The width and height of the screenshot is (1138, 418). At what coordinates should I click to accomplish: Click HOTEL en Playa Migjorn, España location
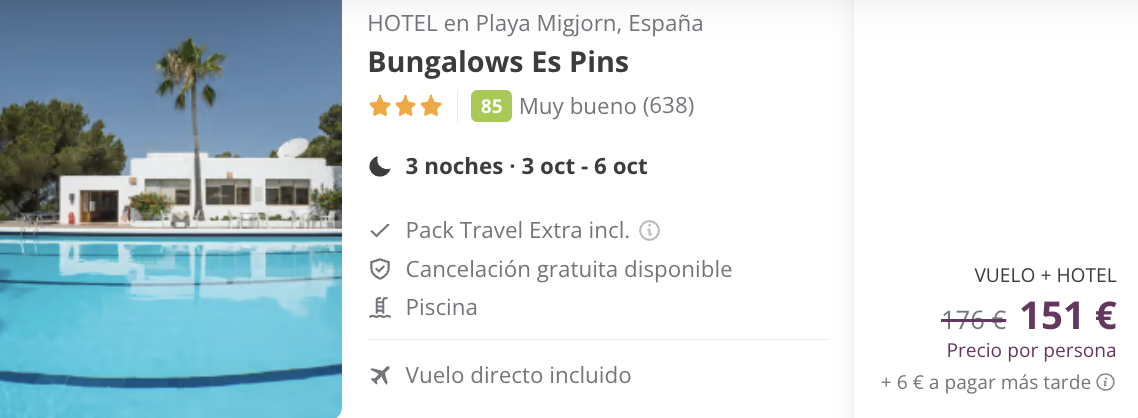click(536, 23)
